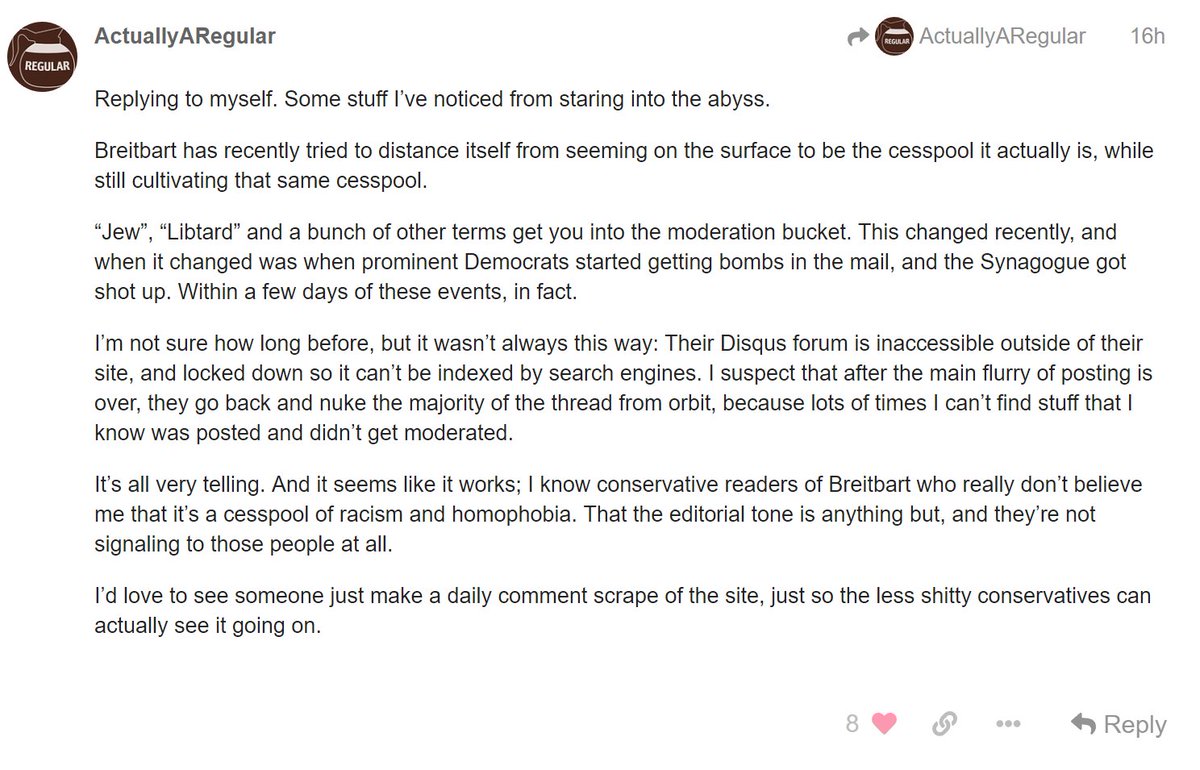Click the paragraph about a daily comment scrape
Viewport: 1200px width, 770px height.
point(622,612)
